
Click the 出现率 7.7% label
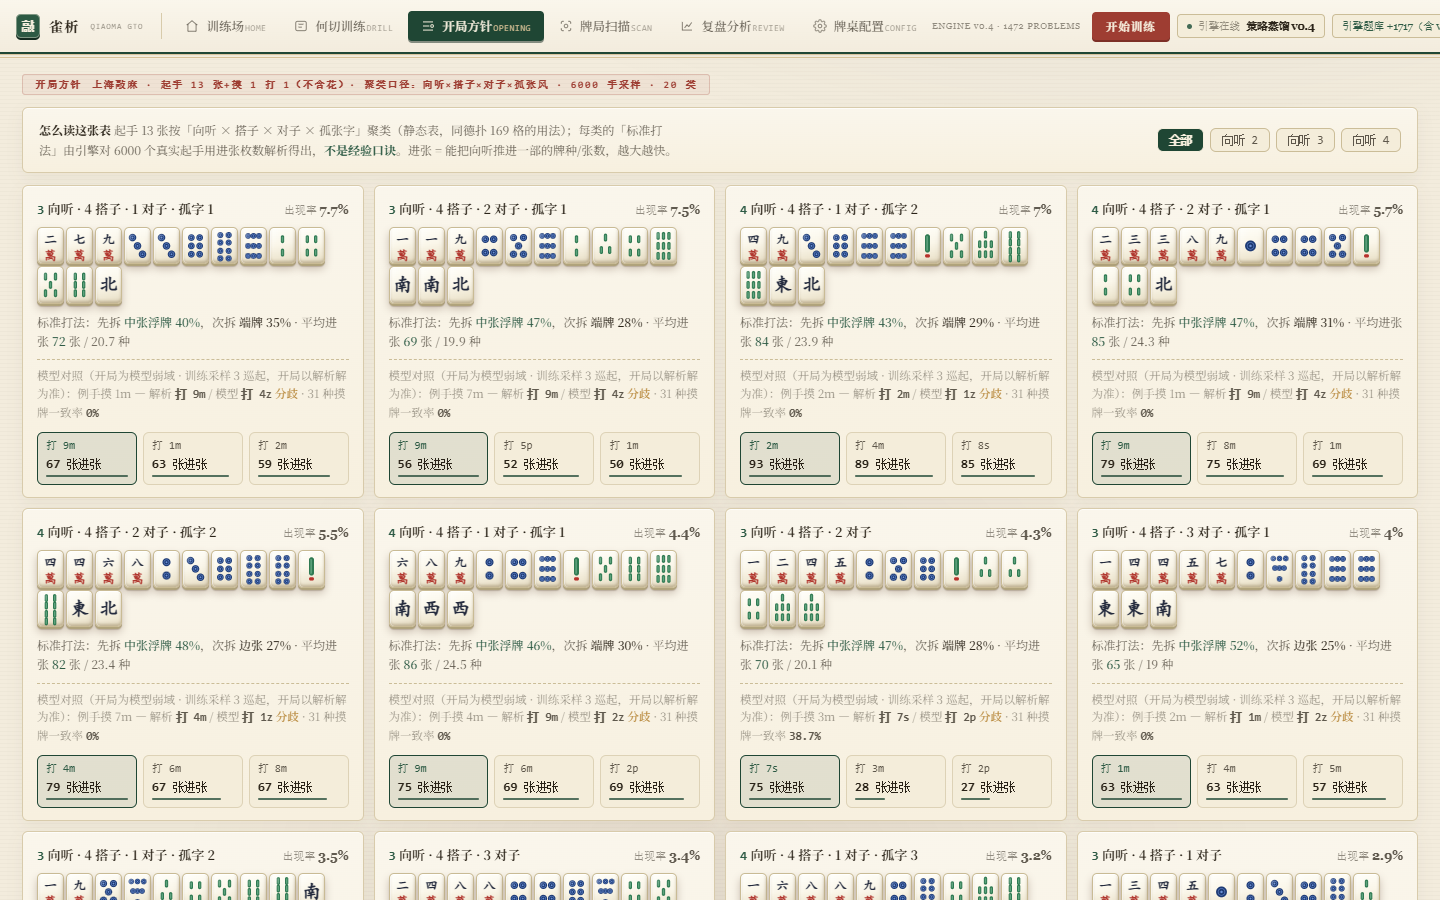coord(317,210)
